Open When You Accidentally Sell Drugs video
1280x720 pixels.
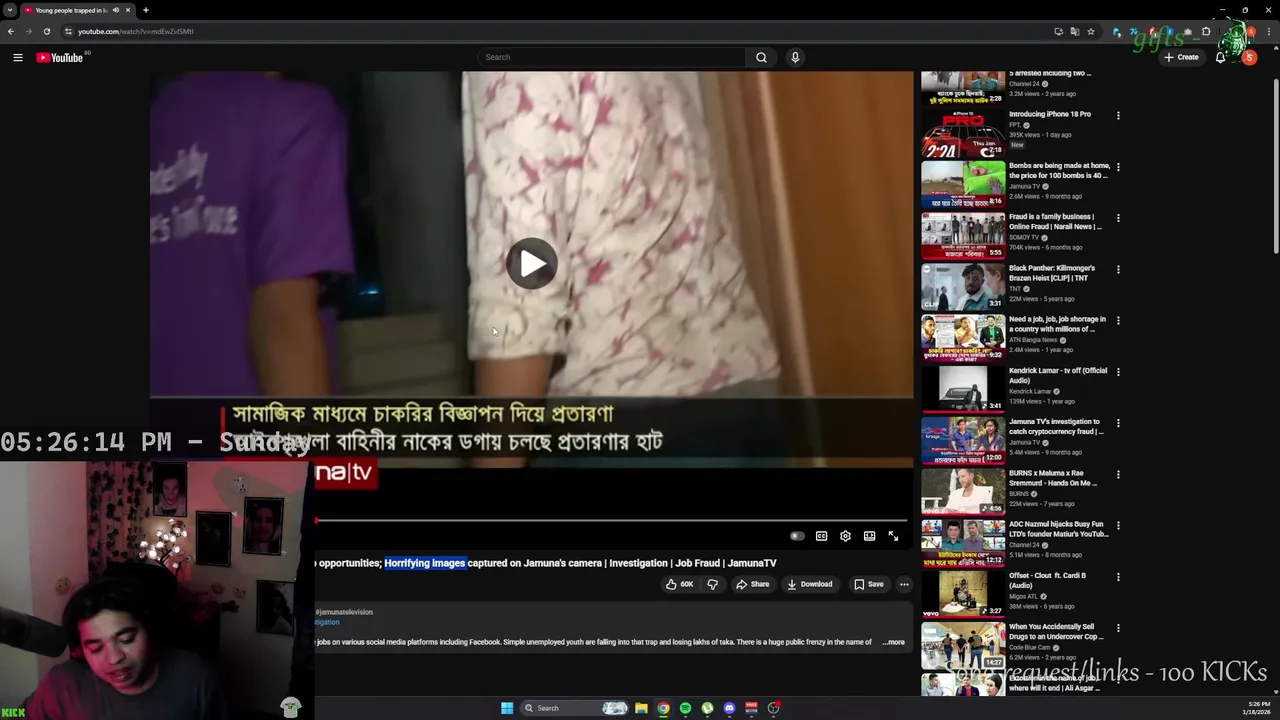tap(1056, 631)
